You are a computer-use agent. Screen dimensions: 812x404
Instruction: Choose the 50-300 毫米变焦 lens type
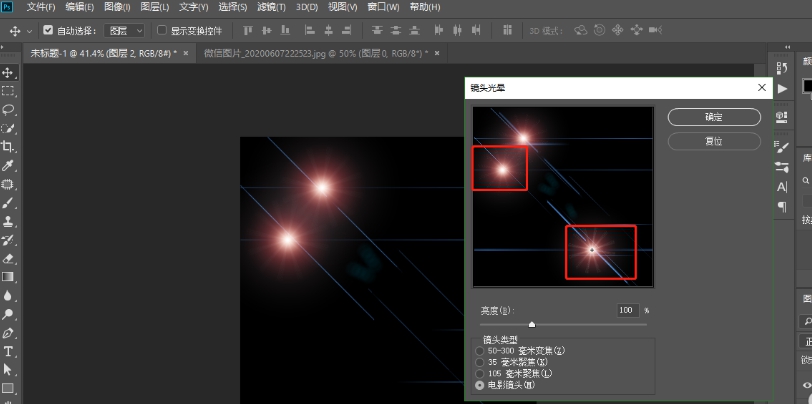480,351
